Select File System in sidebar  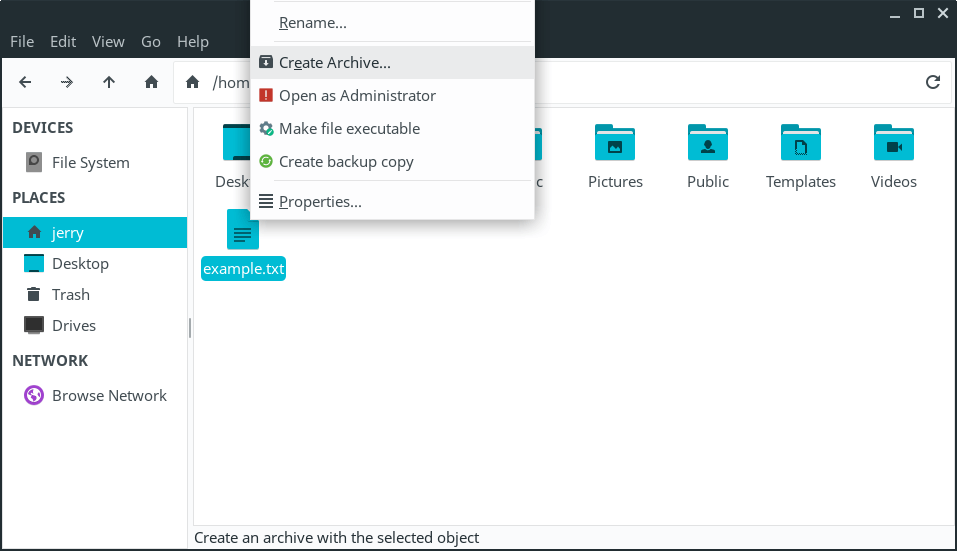click(90, 163)
